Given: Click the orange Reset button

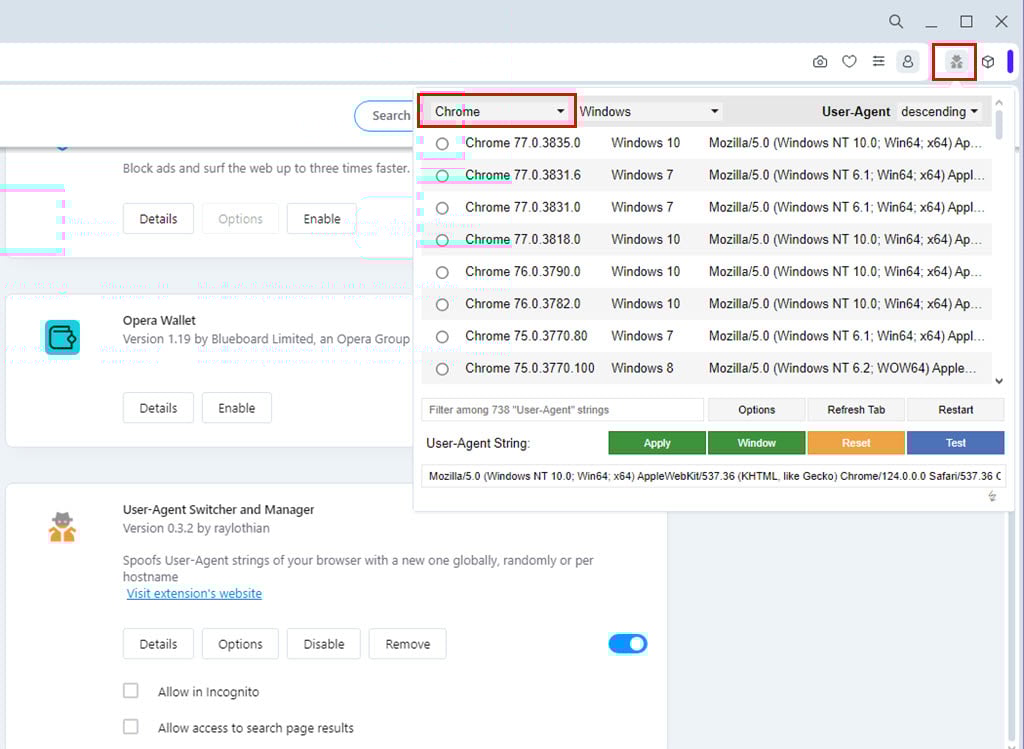Looking at the screenshot, I should (x=856, y=443).
